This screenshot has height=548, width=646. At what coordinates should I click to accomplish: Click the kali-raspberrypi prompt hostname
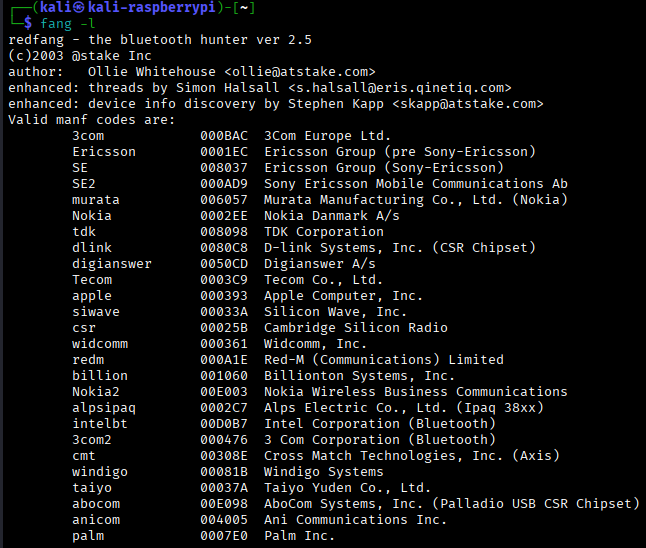152,7
